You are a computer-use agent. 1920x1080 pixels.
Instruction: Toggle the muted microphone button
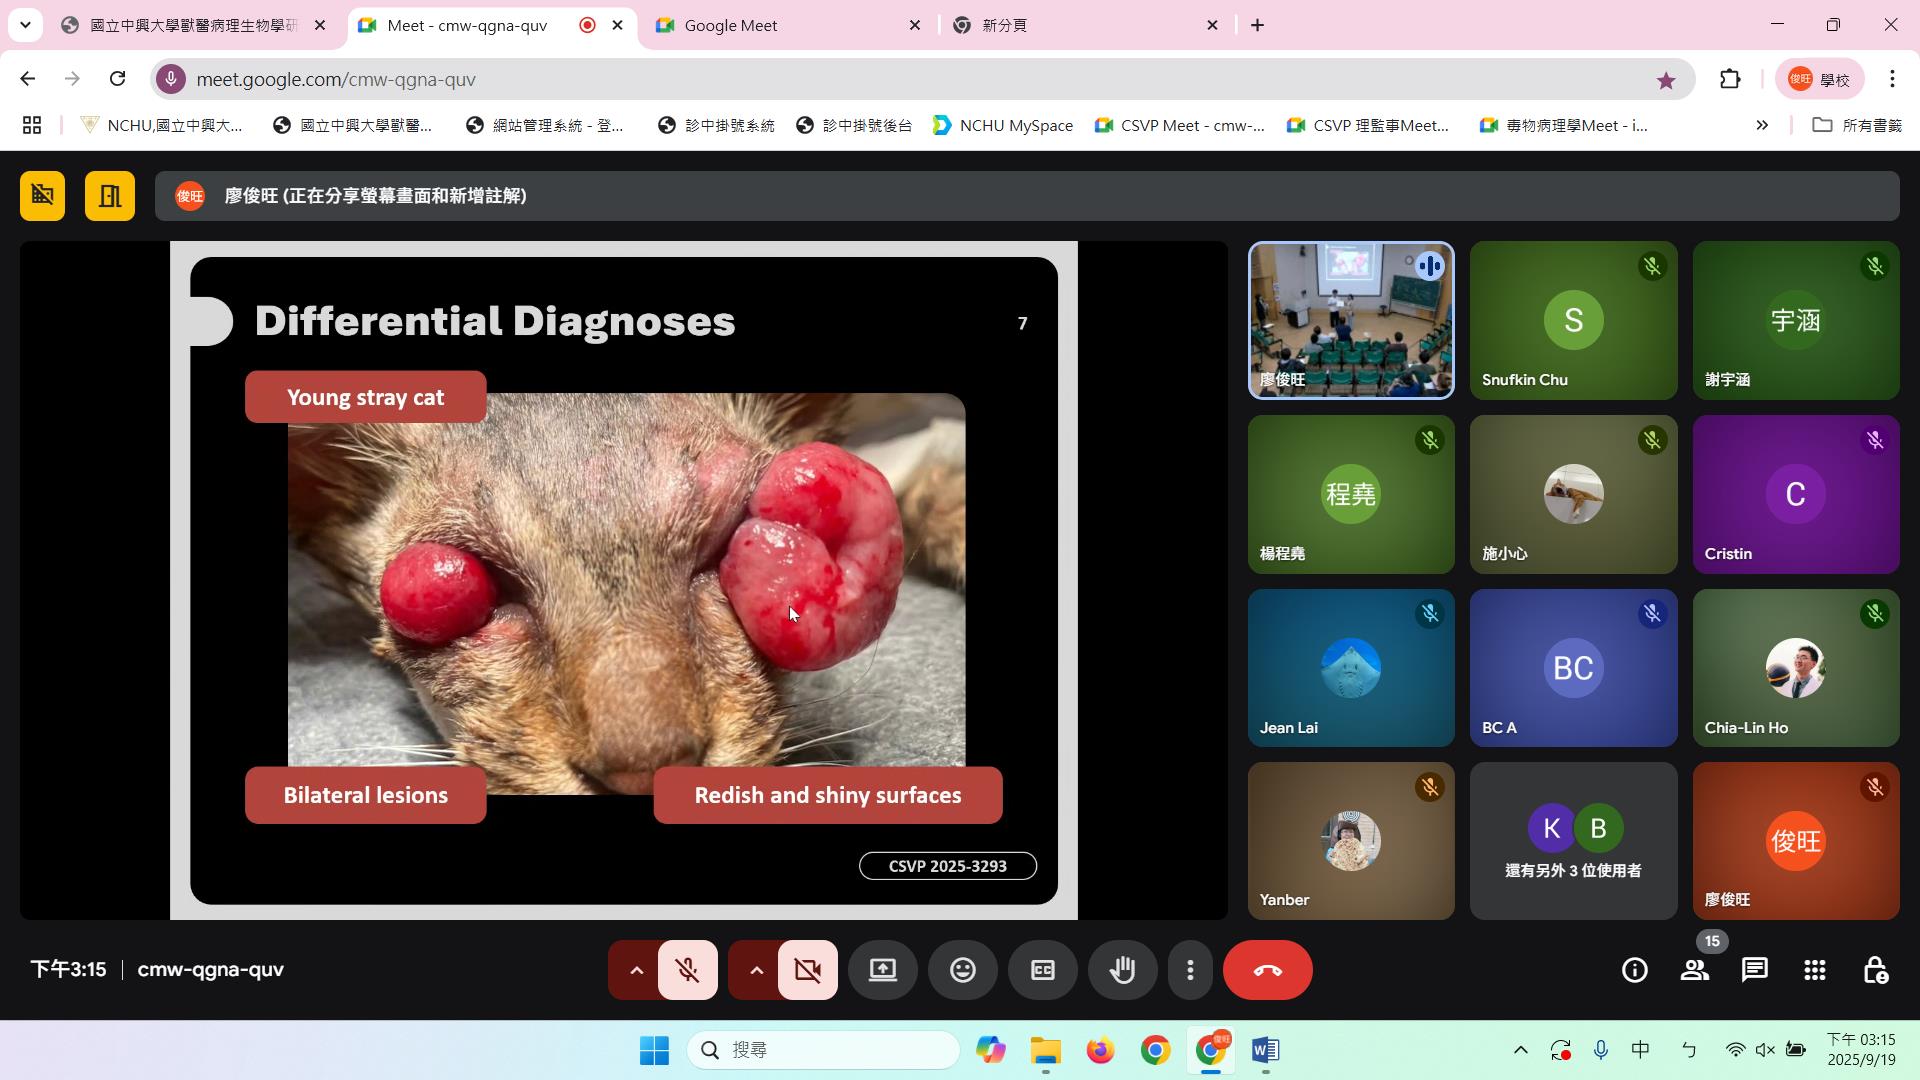(x=687, y=970)
